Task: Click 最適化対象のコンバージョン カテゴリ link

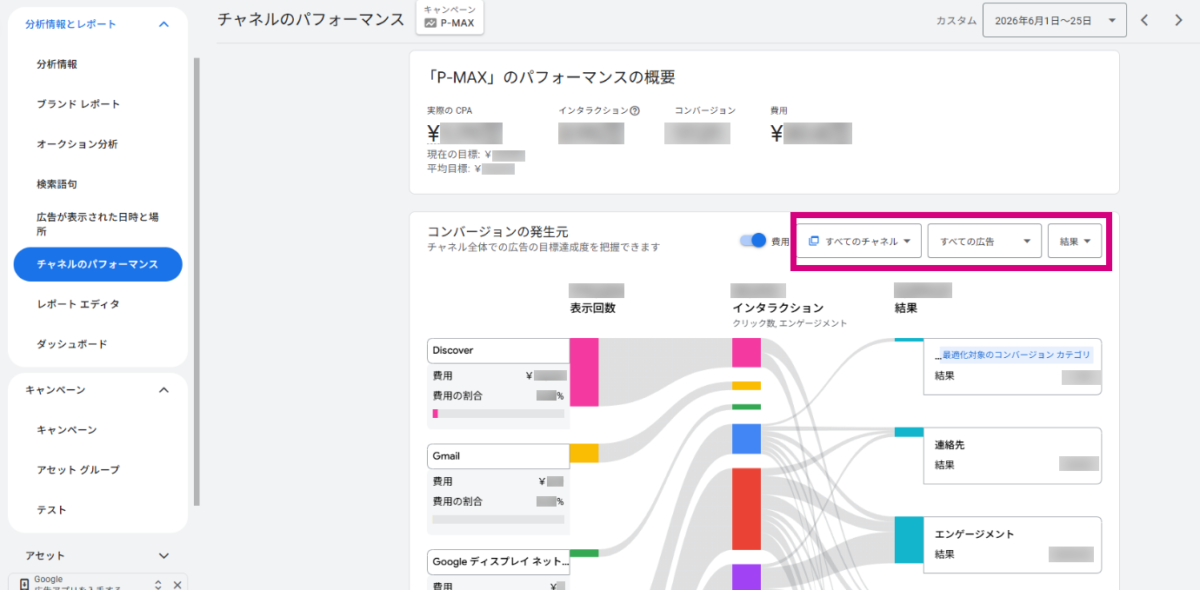Action: pos(1016,355)
